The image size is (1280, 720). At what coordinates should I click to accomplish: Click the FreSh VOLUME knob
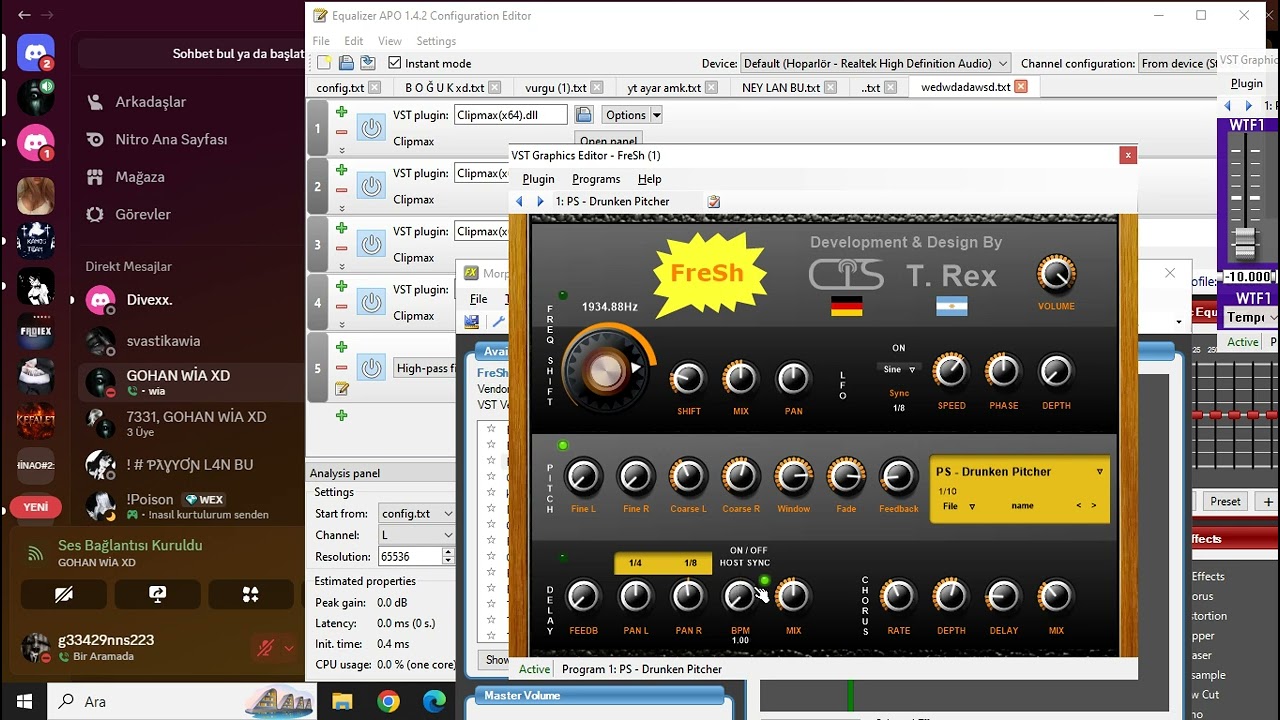[x=1056, y=275]
